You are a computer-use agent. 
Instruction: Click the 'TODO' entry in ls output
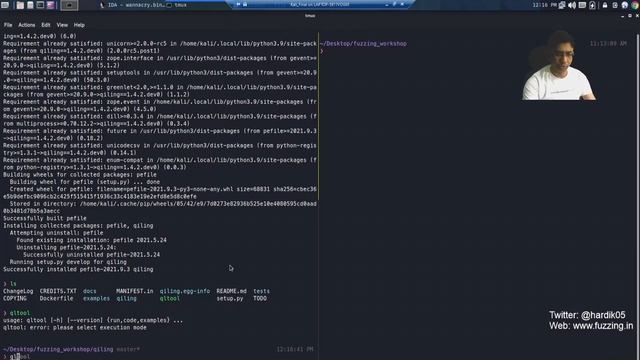(x=260, y=298)
